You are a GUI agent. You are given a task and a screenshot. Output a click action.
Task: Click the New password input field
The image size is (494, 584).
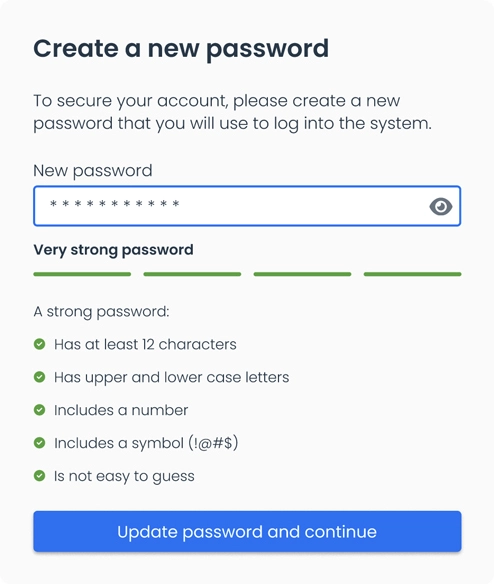[247, 206]
